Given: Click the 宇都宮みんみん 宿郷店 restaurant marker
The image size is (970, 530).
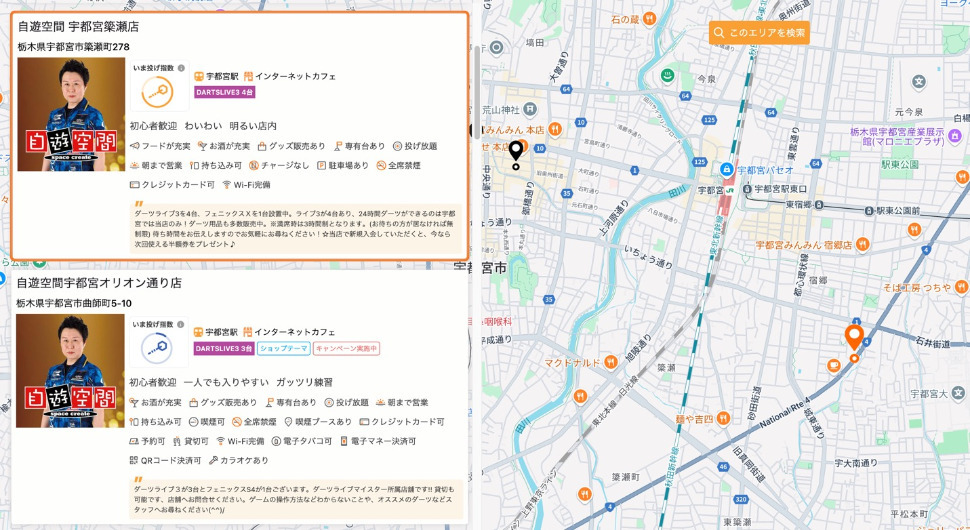Looking at the screenshot, I should click(862, 244).
